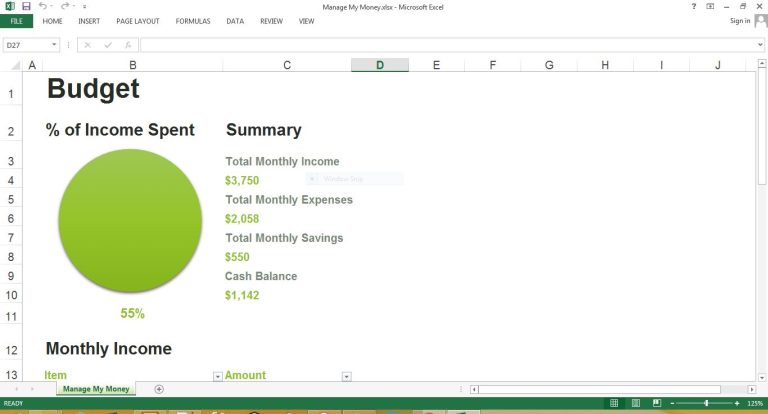Click the Budget title cell
768x414 pixels.
click(x=93, y=89)
